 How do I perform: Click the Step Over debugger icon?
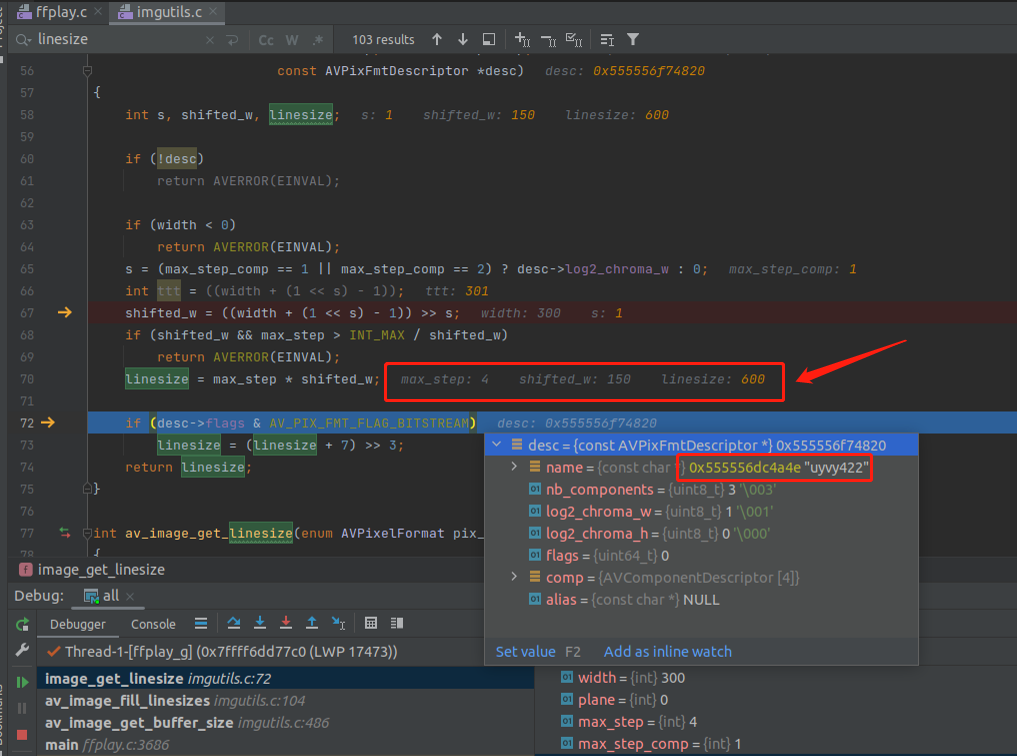click(x=234, y=623)
